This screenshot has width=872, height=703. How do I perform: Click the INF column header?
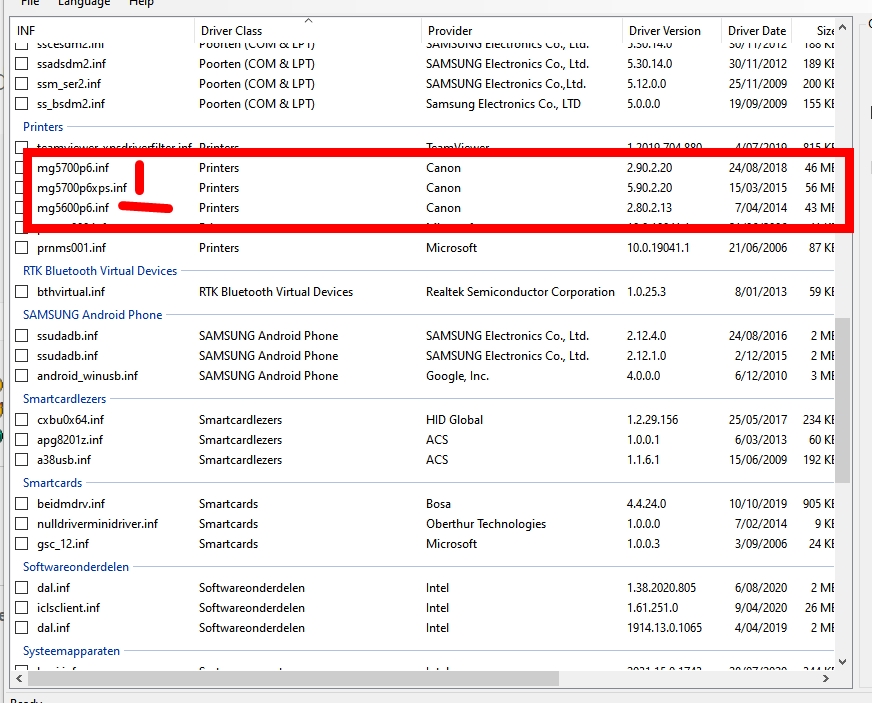click(x=26, y=31)
